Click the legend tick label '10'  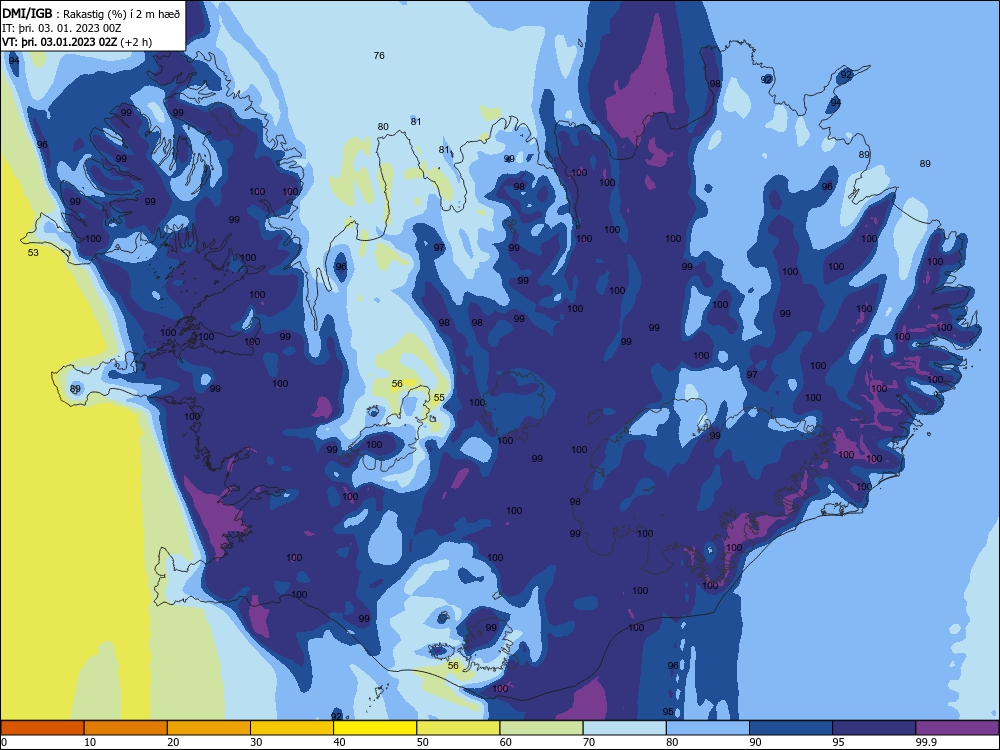(90, 742)
